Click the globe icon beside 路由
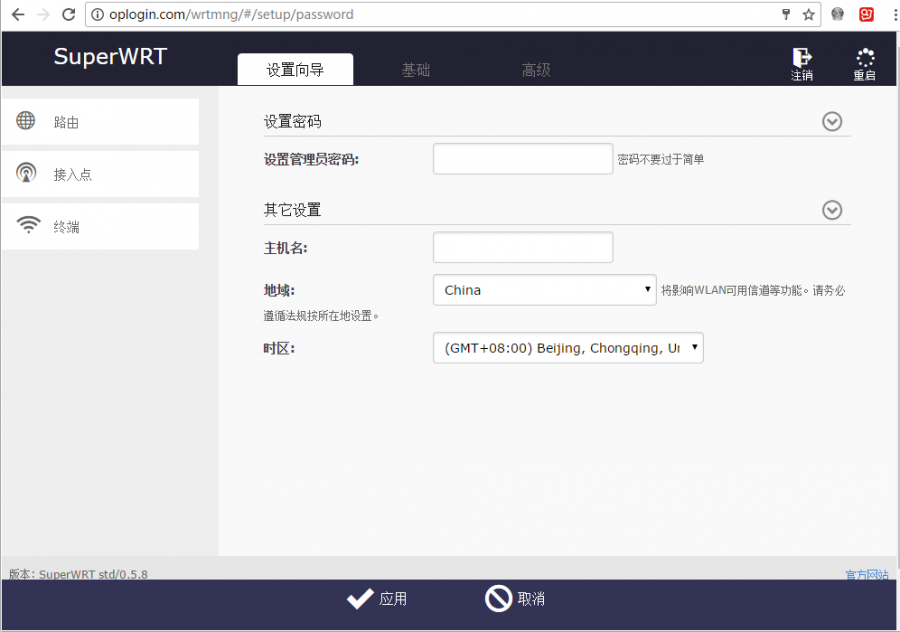This screenshot has width=900, height=632. pyautogui.click(x=25, y=121)
